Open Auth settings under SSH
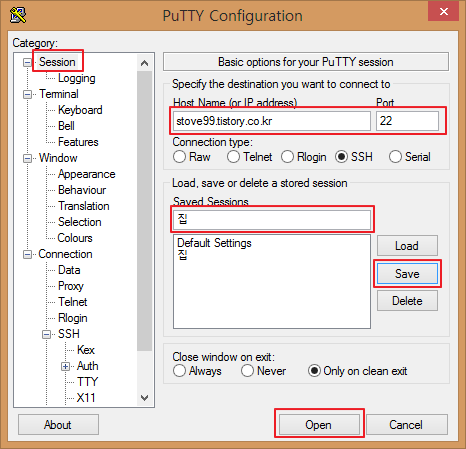 point(88,366)
